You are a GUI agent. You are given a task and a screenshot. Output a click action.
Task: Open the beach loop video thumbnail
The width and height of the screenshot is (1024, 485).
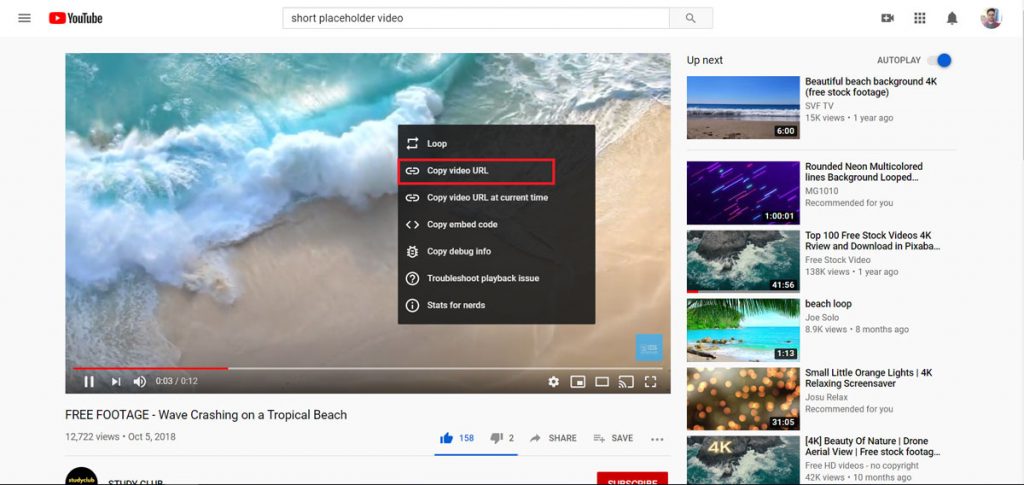click(x=742, y=329)
